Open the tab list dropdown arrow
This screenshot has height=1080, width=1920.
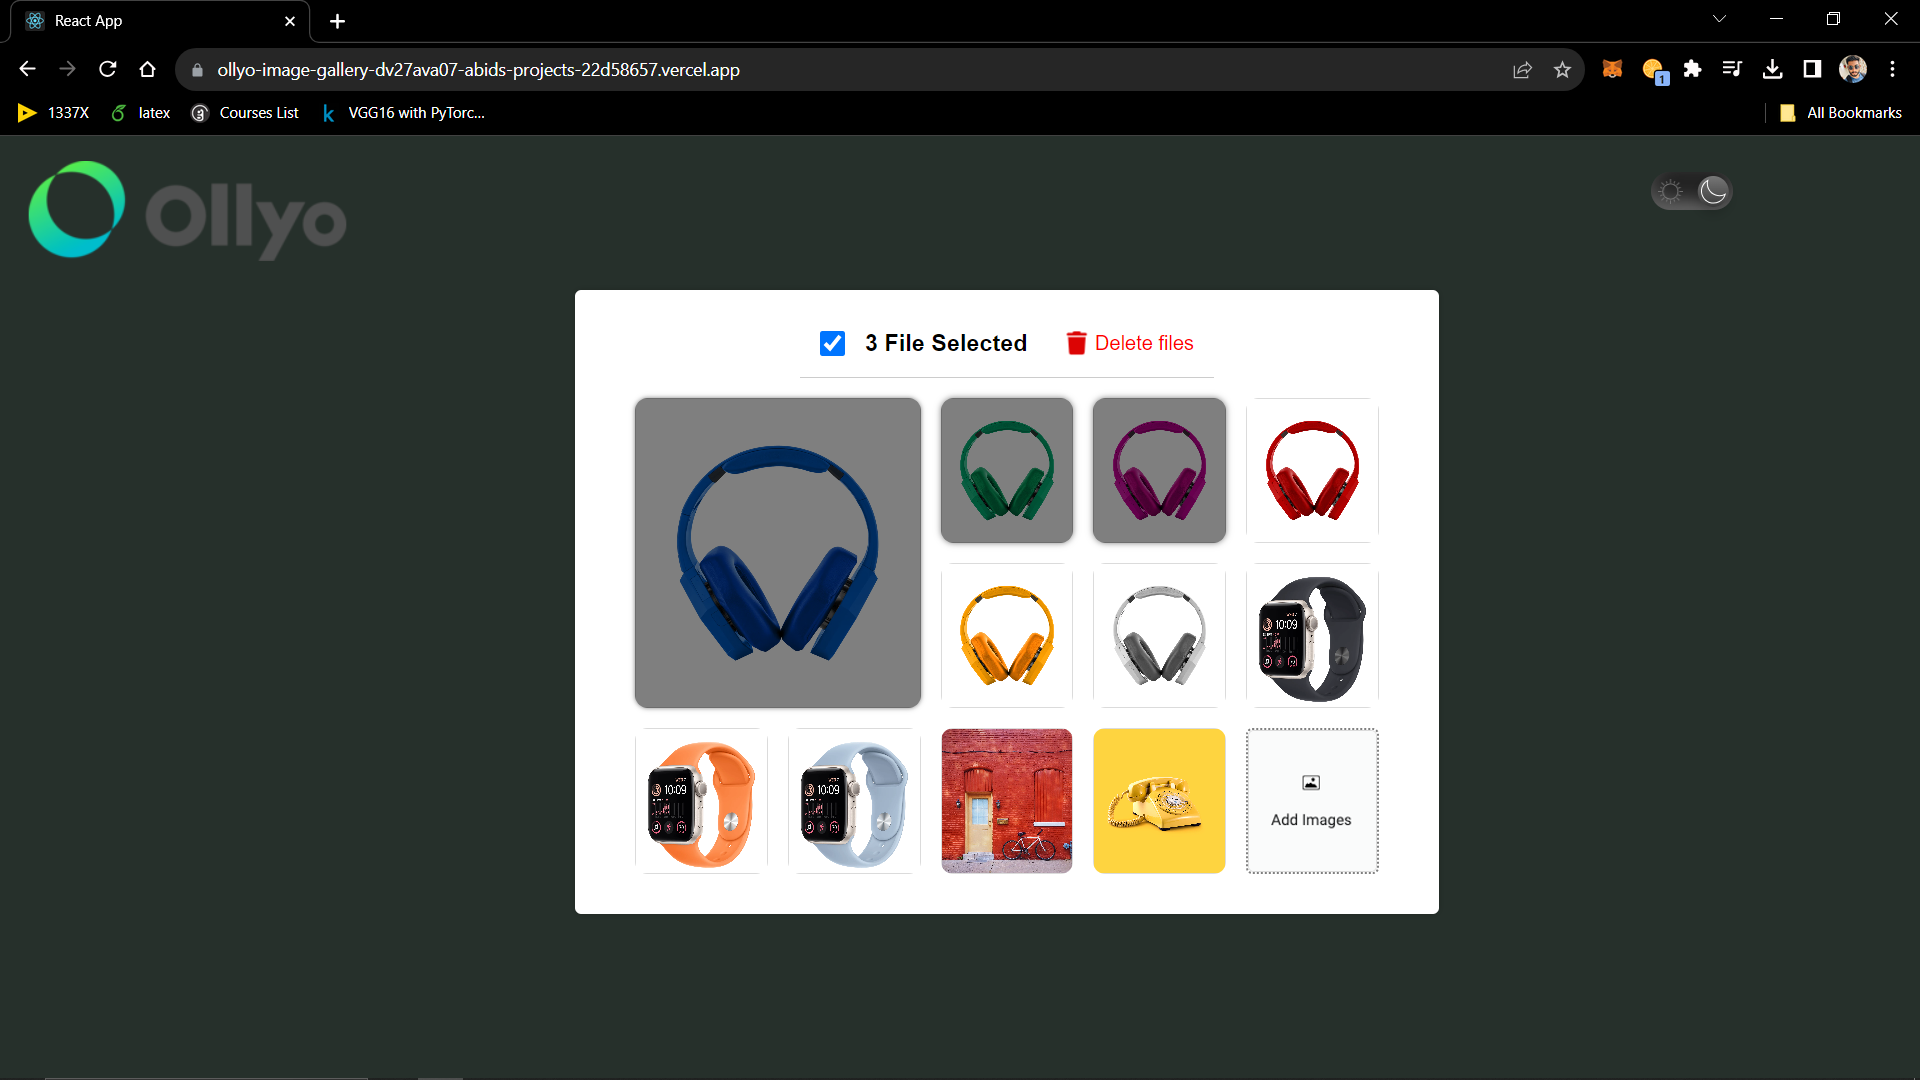pos(1719,18)
